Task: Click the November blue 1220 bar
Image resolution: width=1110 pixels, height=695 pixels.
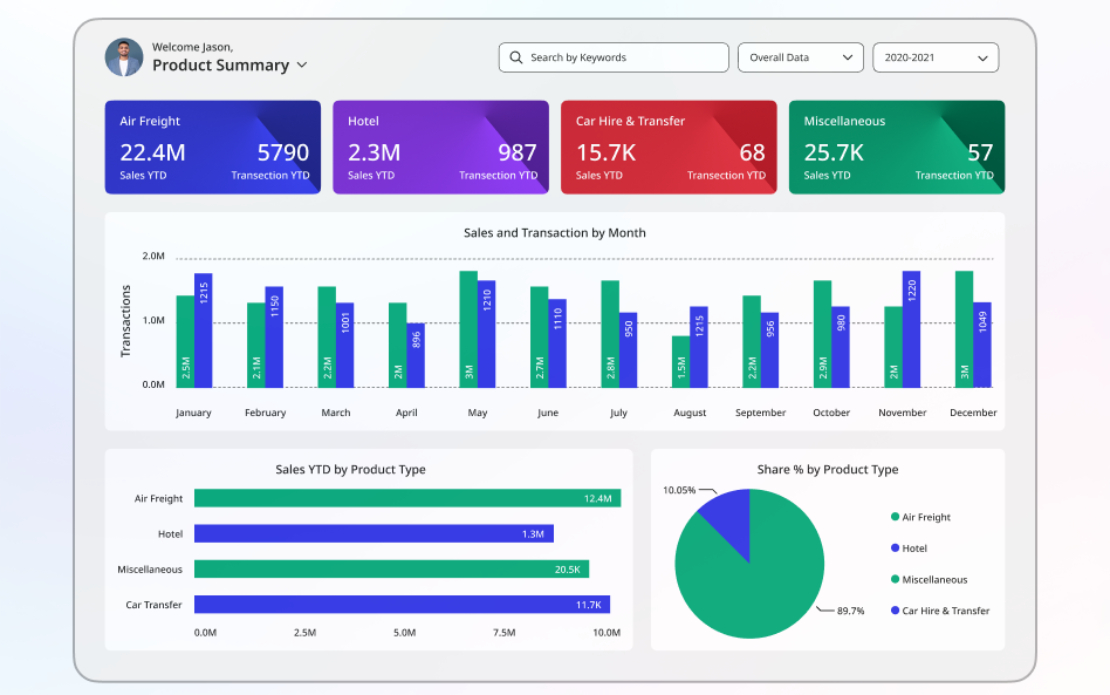Action: (x=911, y=329)
